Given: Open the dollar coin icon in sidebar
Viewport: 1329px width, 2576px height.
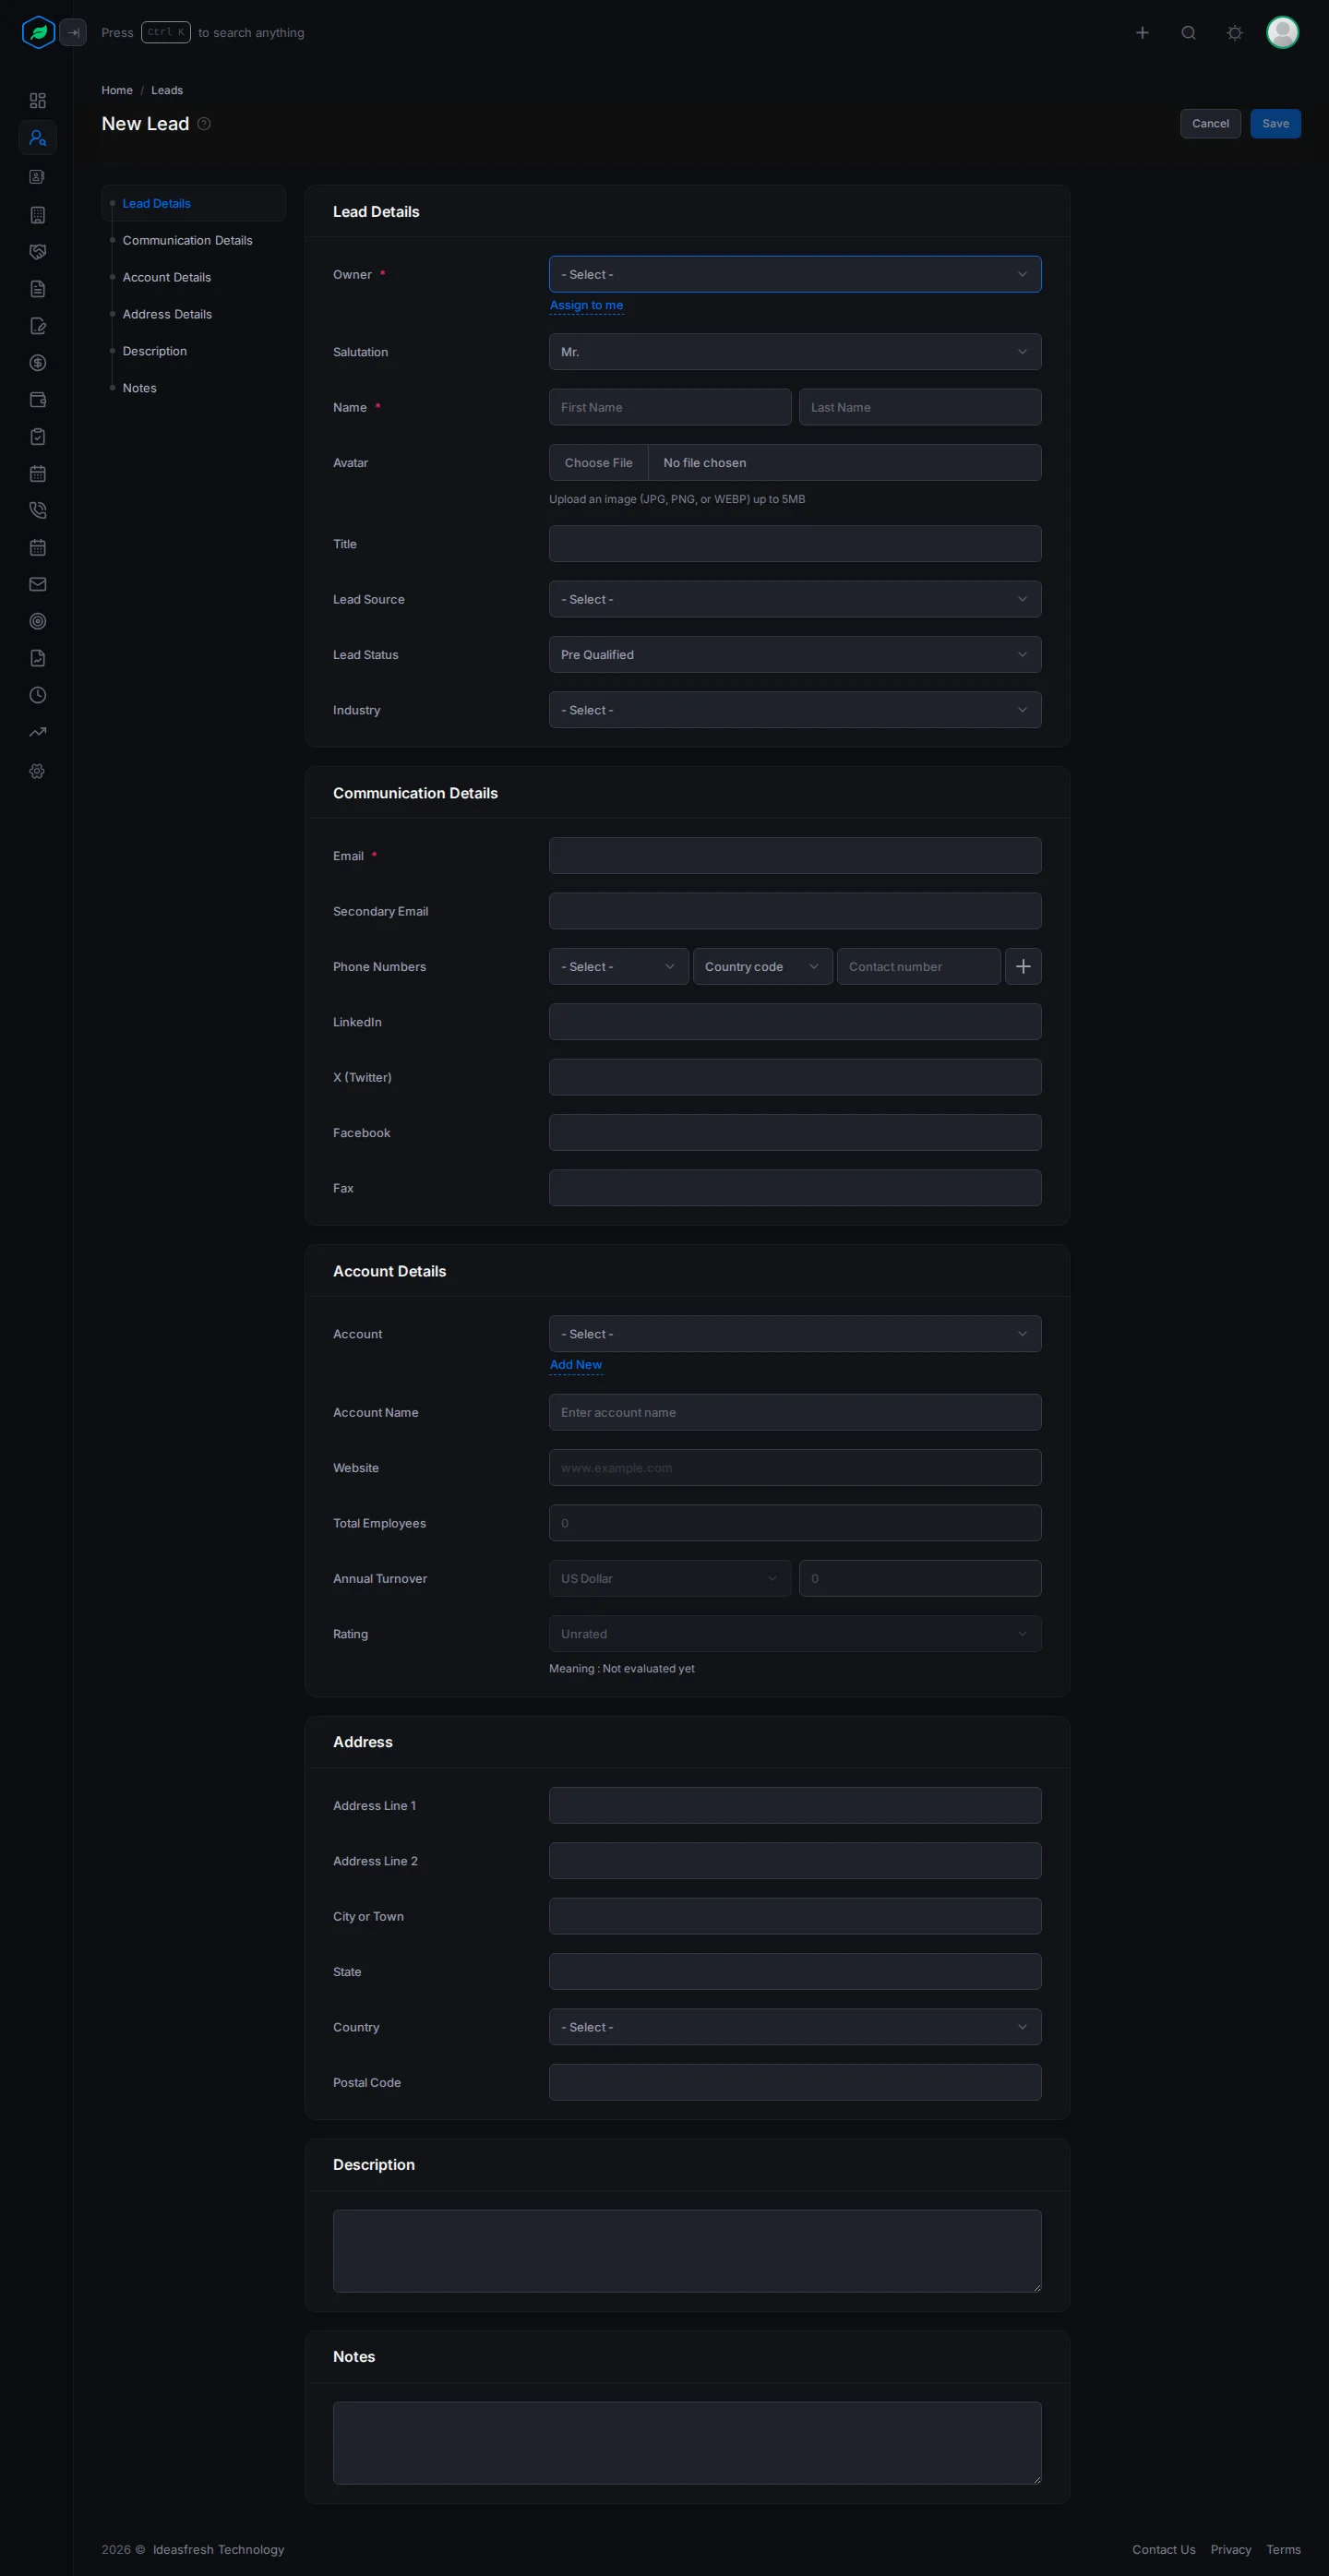Looking at the screenshot, I should pyautogui.click(x=37, y=363).
